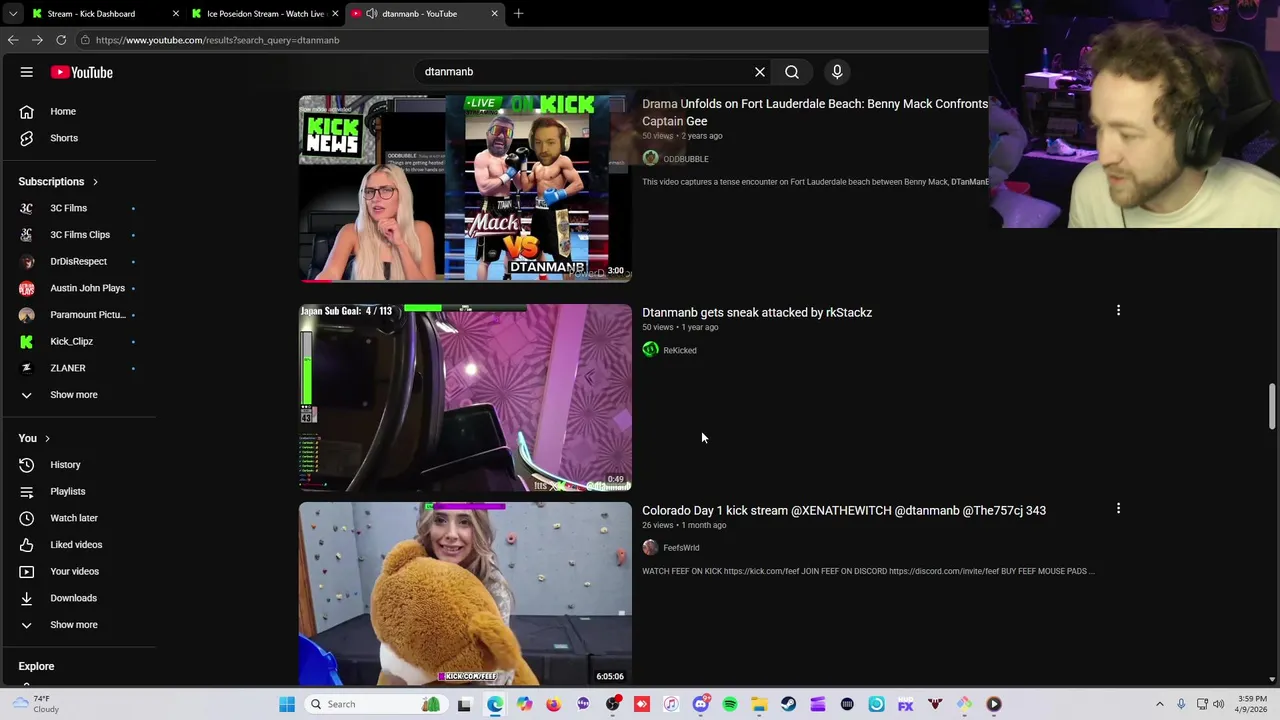The image size is (1280, 720).
Task: Go back in the browser
Action: [13, 40]
